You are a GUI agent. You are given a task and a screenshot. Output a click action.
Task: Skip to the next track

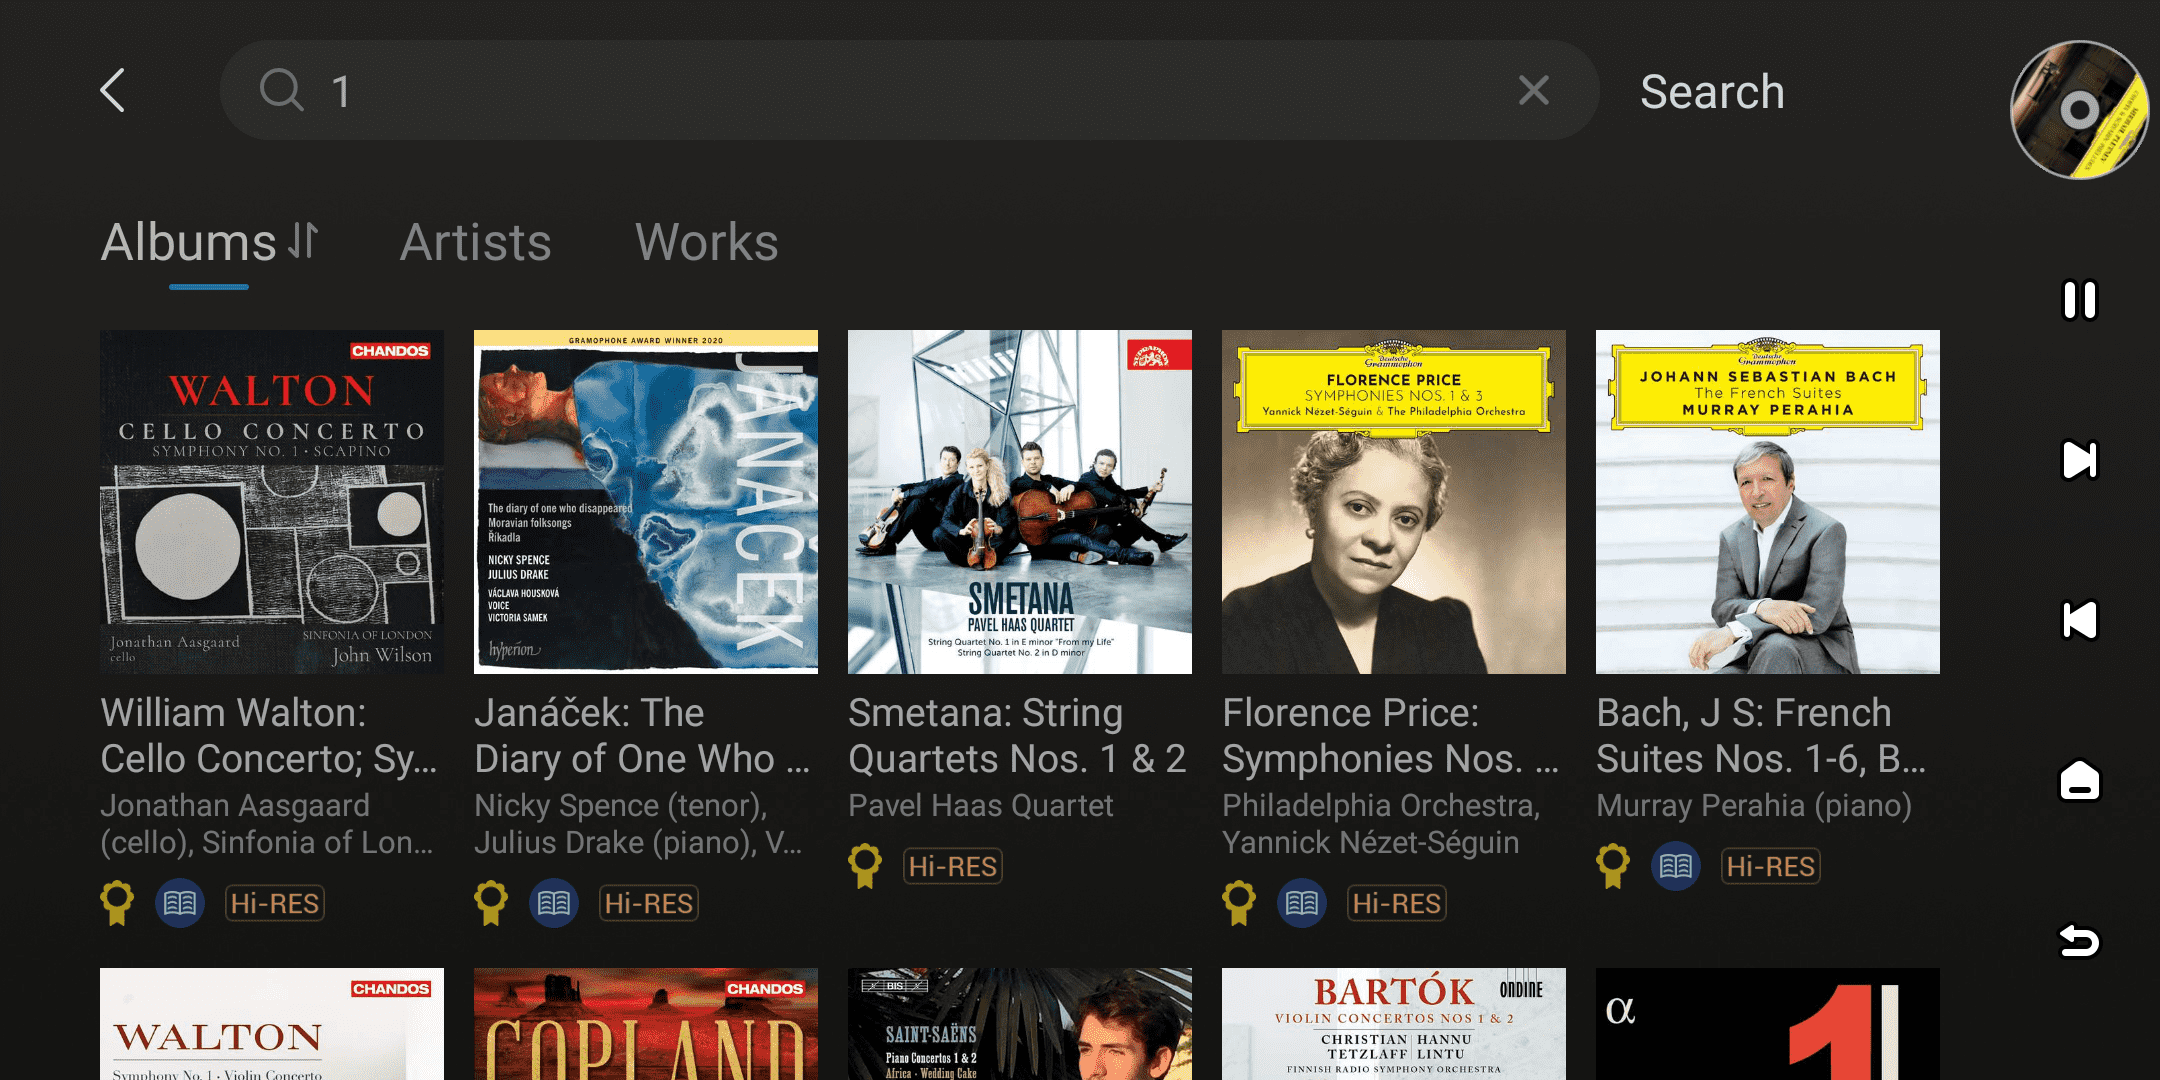[x=2079, y=460]
